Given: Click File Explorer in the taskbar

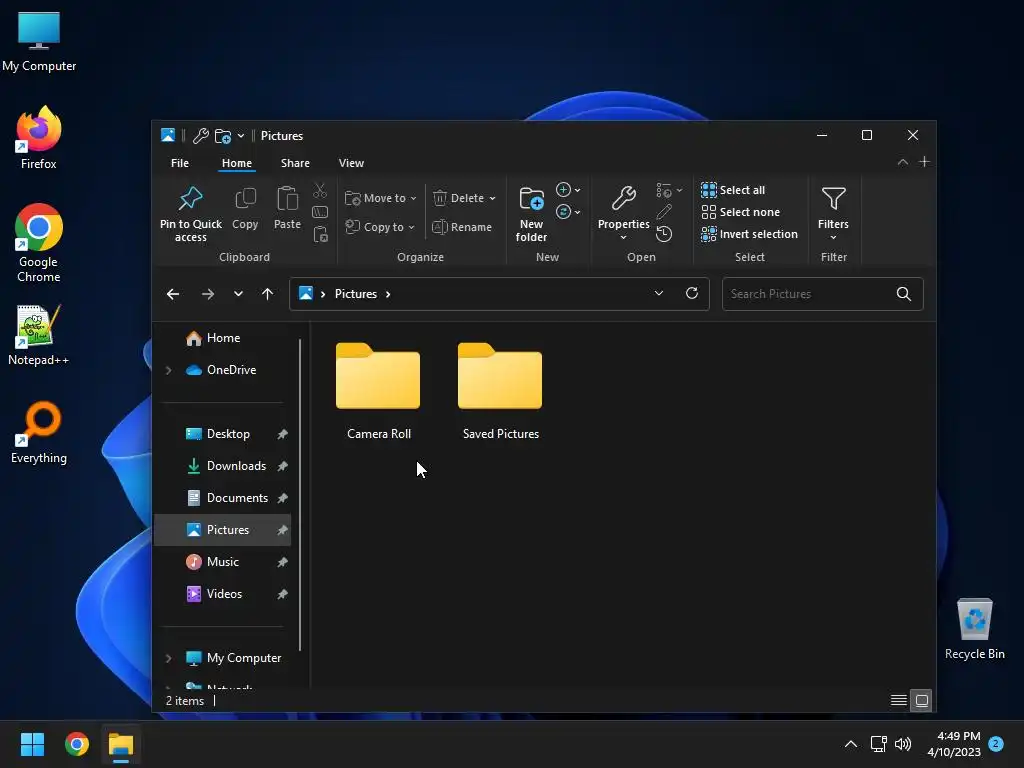Looking at the screenshot, I should (121, 744).
